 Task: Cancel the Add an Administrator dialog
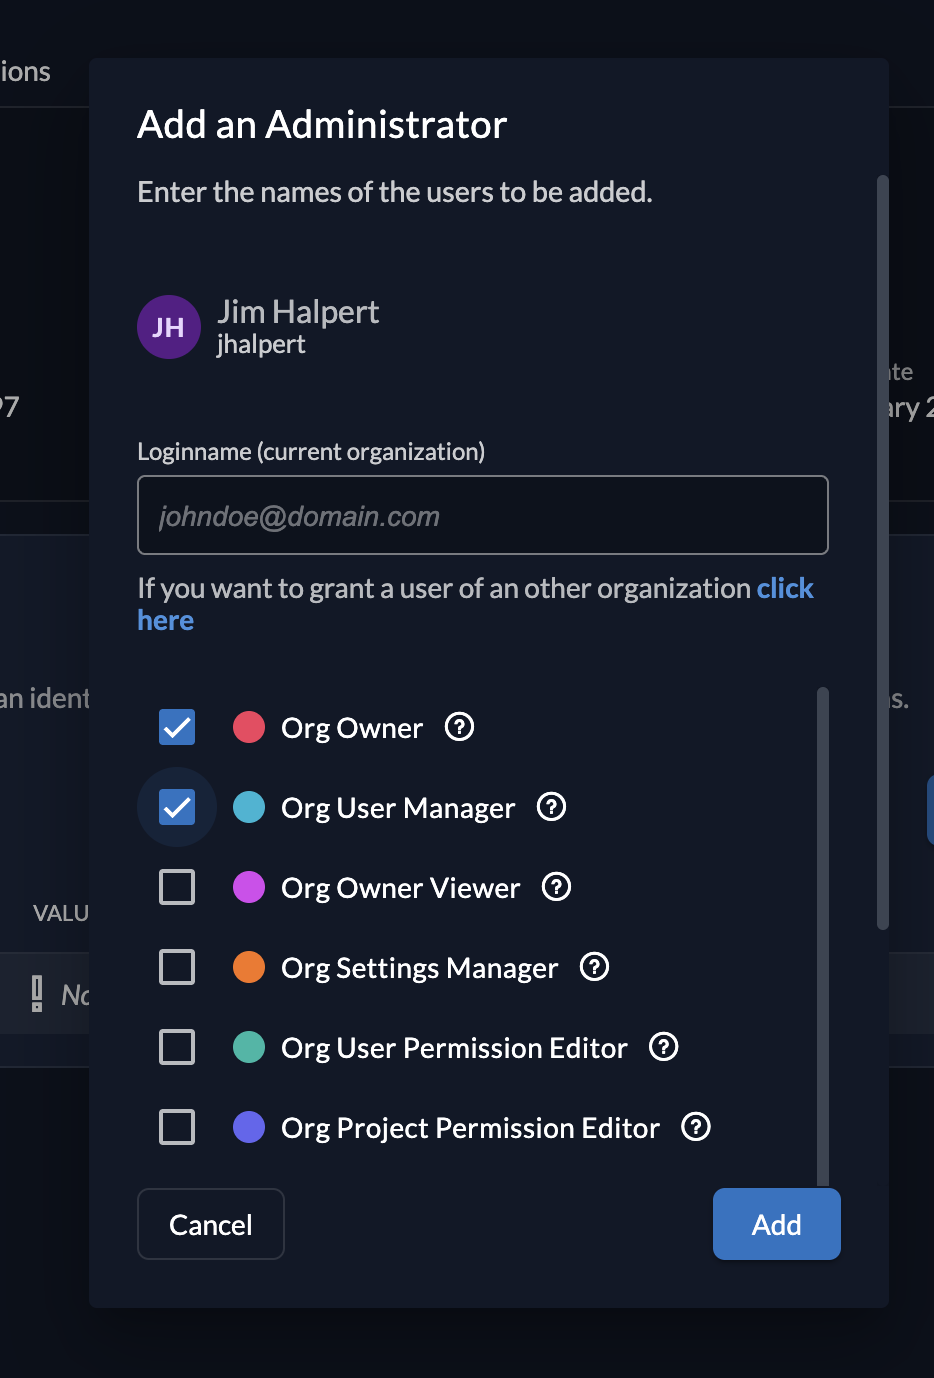click(x=211, y=1224)
